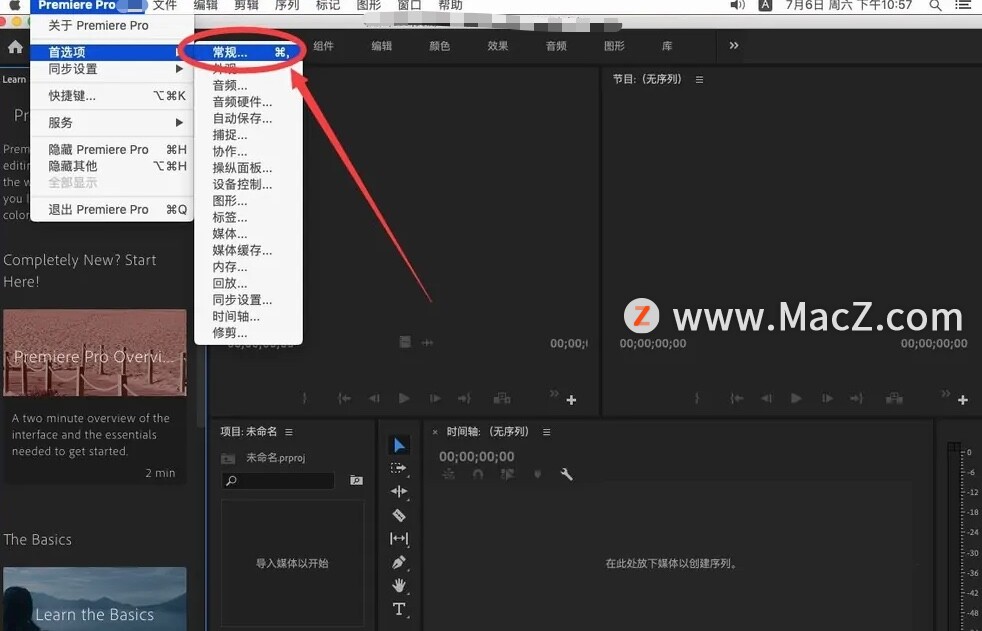Mark In brace icon in Program monitor
The width and height of the screenshot is (982, 631).
pyautogui.click(x=697, y=398)
